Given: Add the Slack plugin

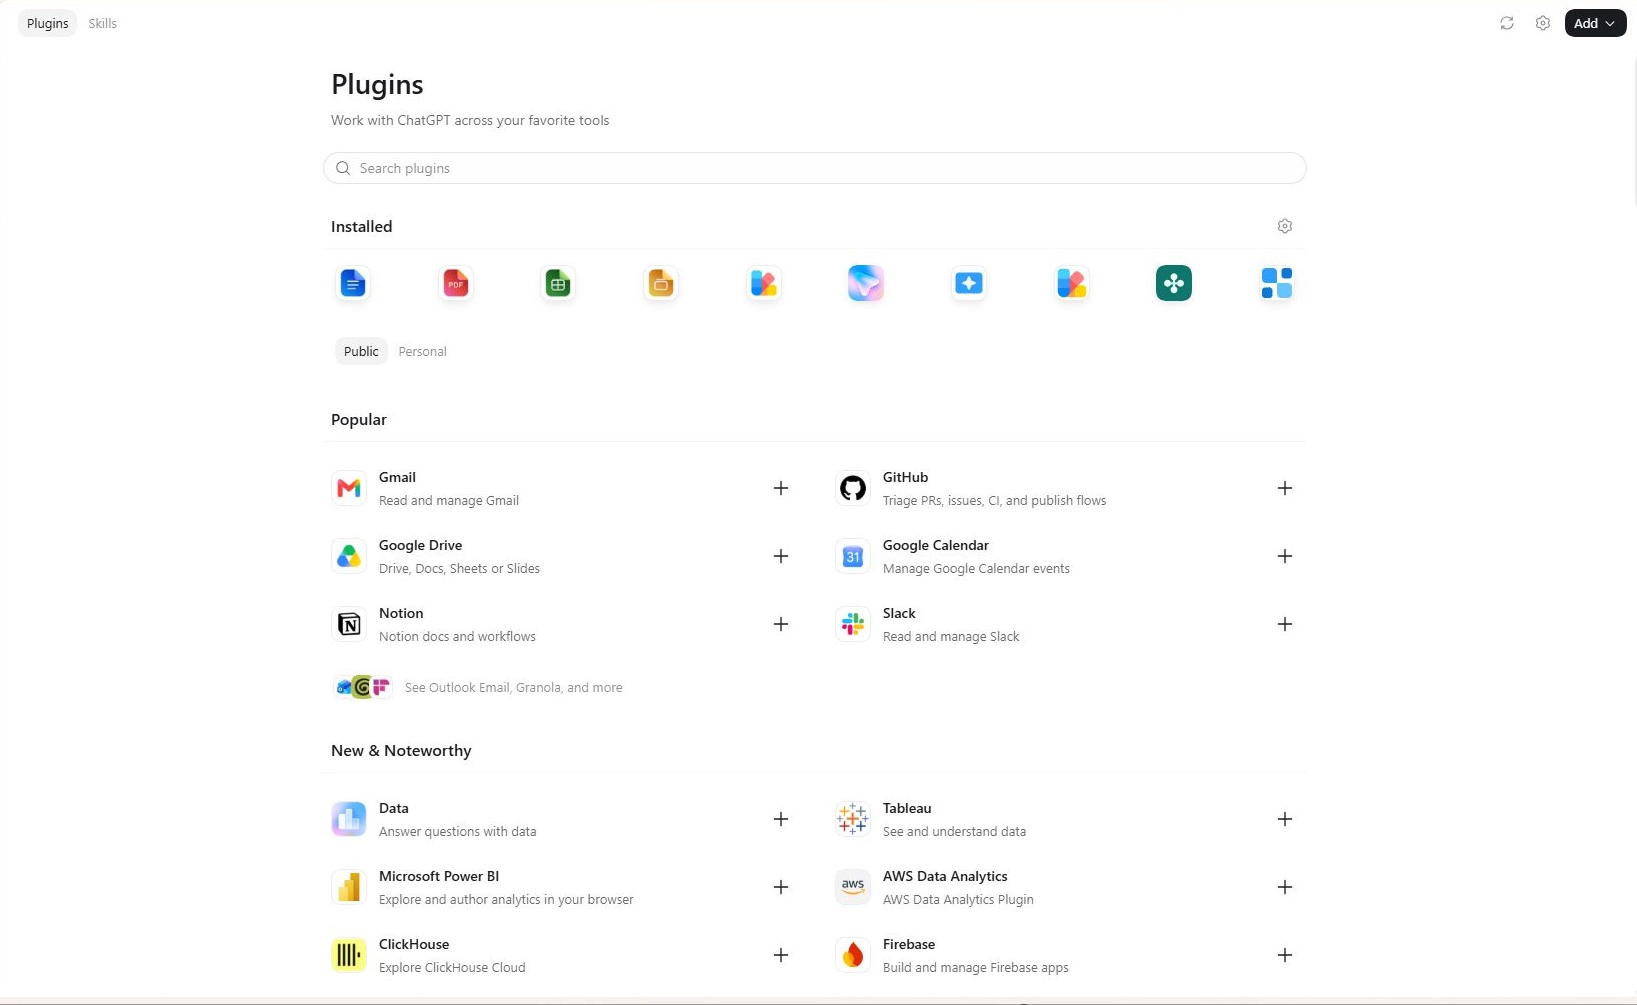Looking at the screenshot, I should (x=1285, y=624).
